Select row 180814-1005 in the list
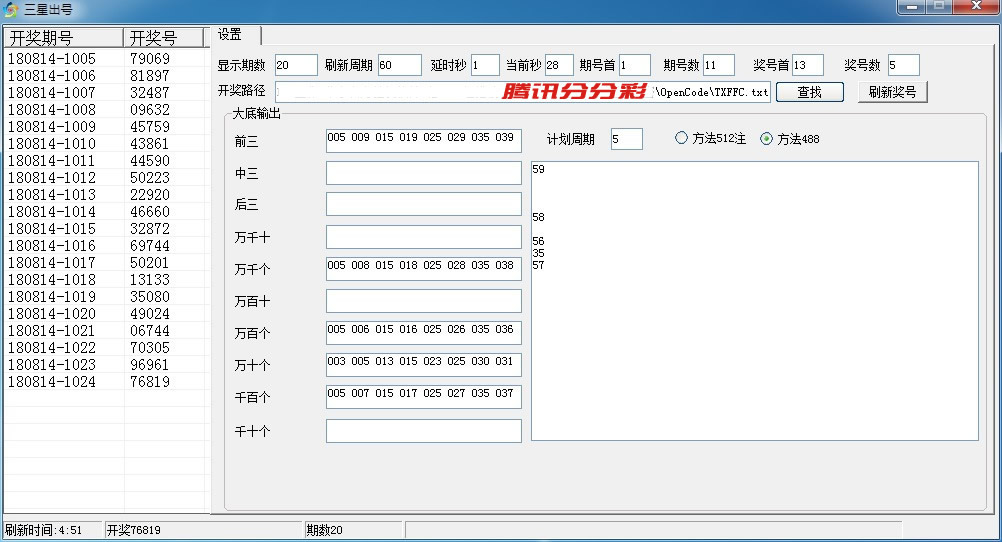 click(x=52, y=59)
